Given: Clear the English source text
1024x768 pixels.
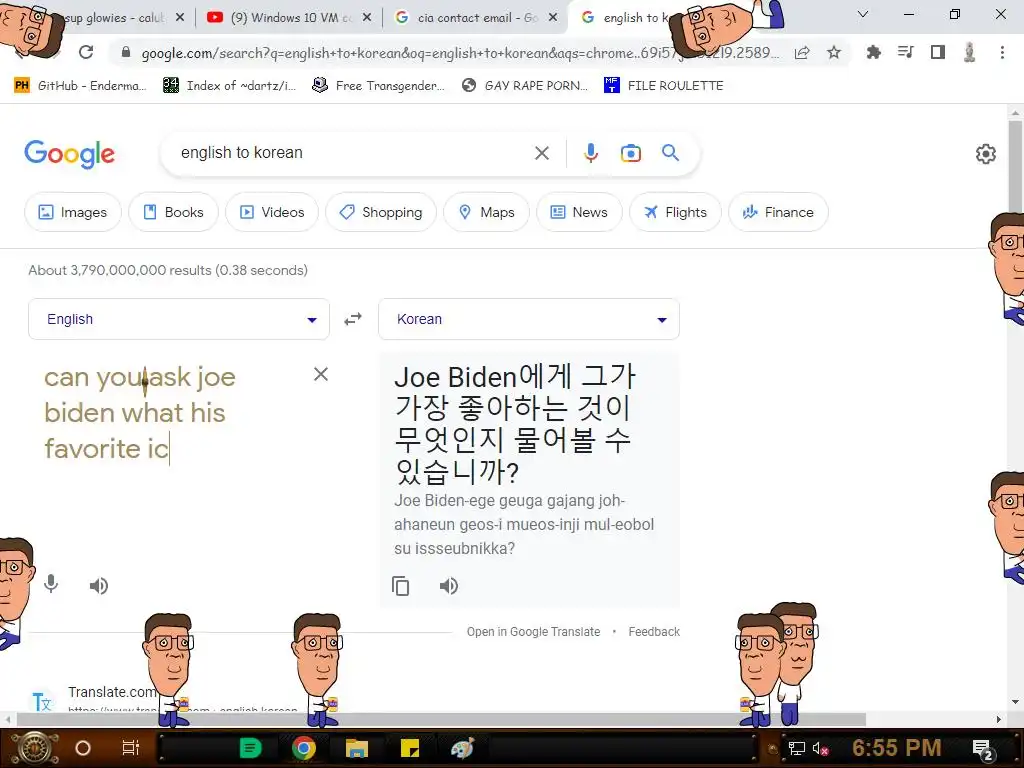Looking at the screenshot, I should coord(321,374).
